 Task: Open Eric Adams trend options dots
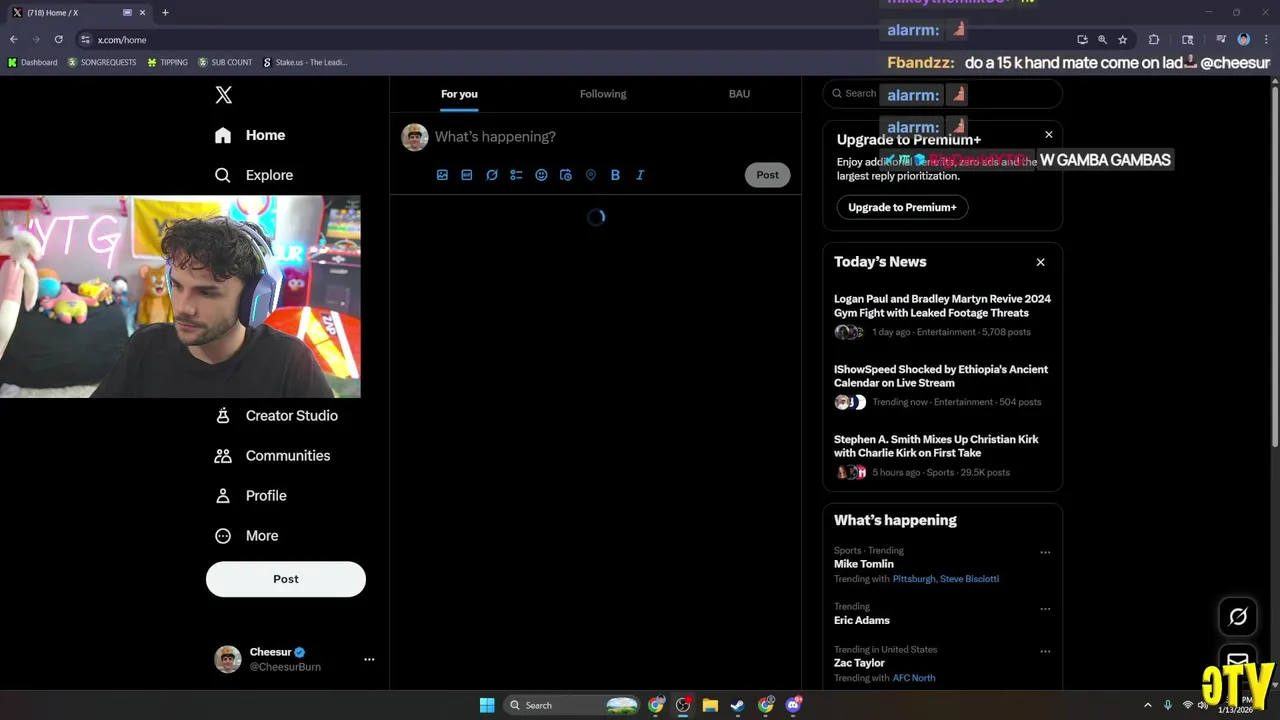1045,609
